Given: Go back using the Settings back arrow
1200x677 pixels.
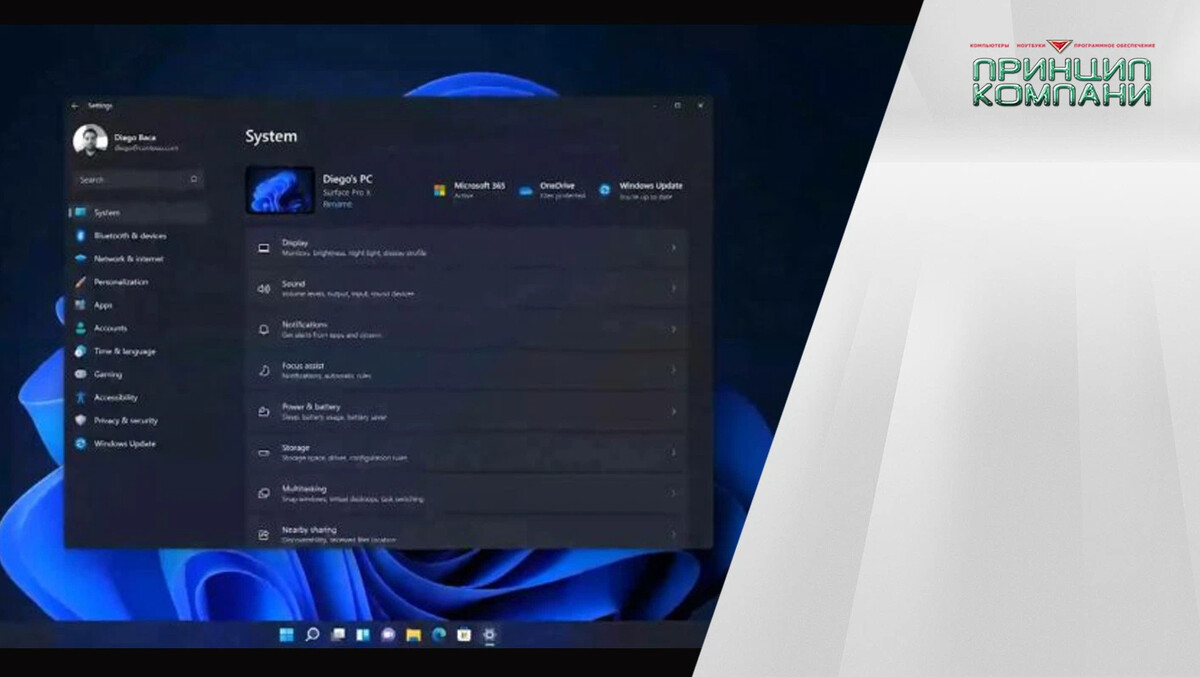Looking at the screenshot, I should [x=75, y=105].
